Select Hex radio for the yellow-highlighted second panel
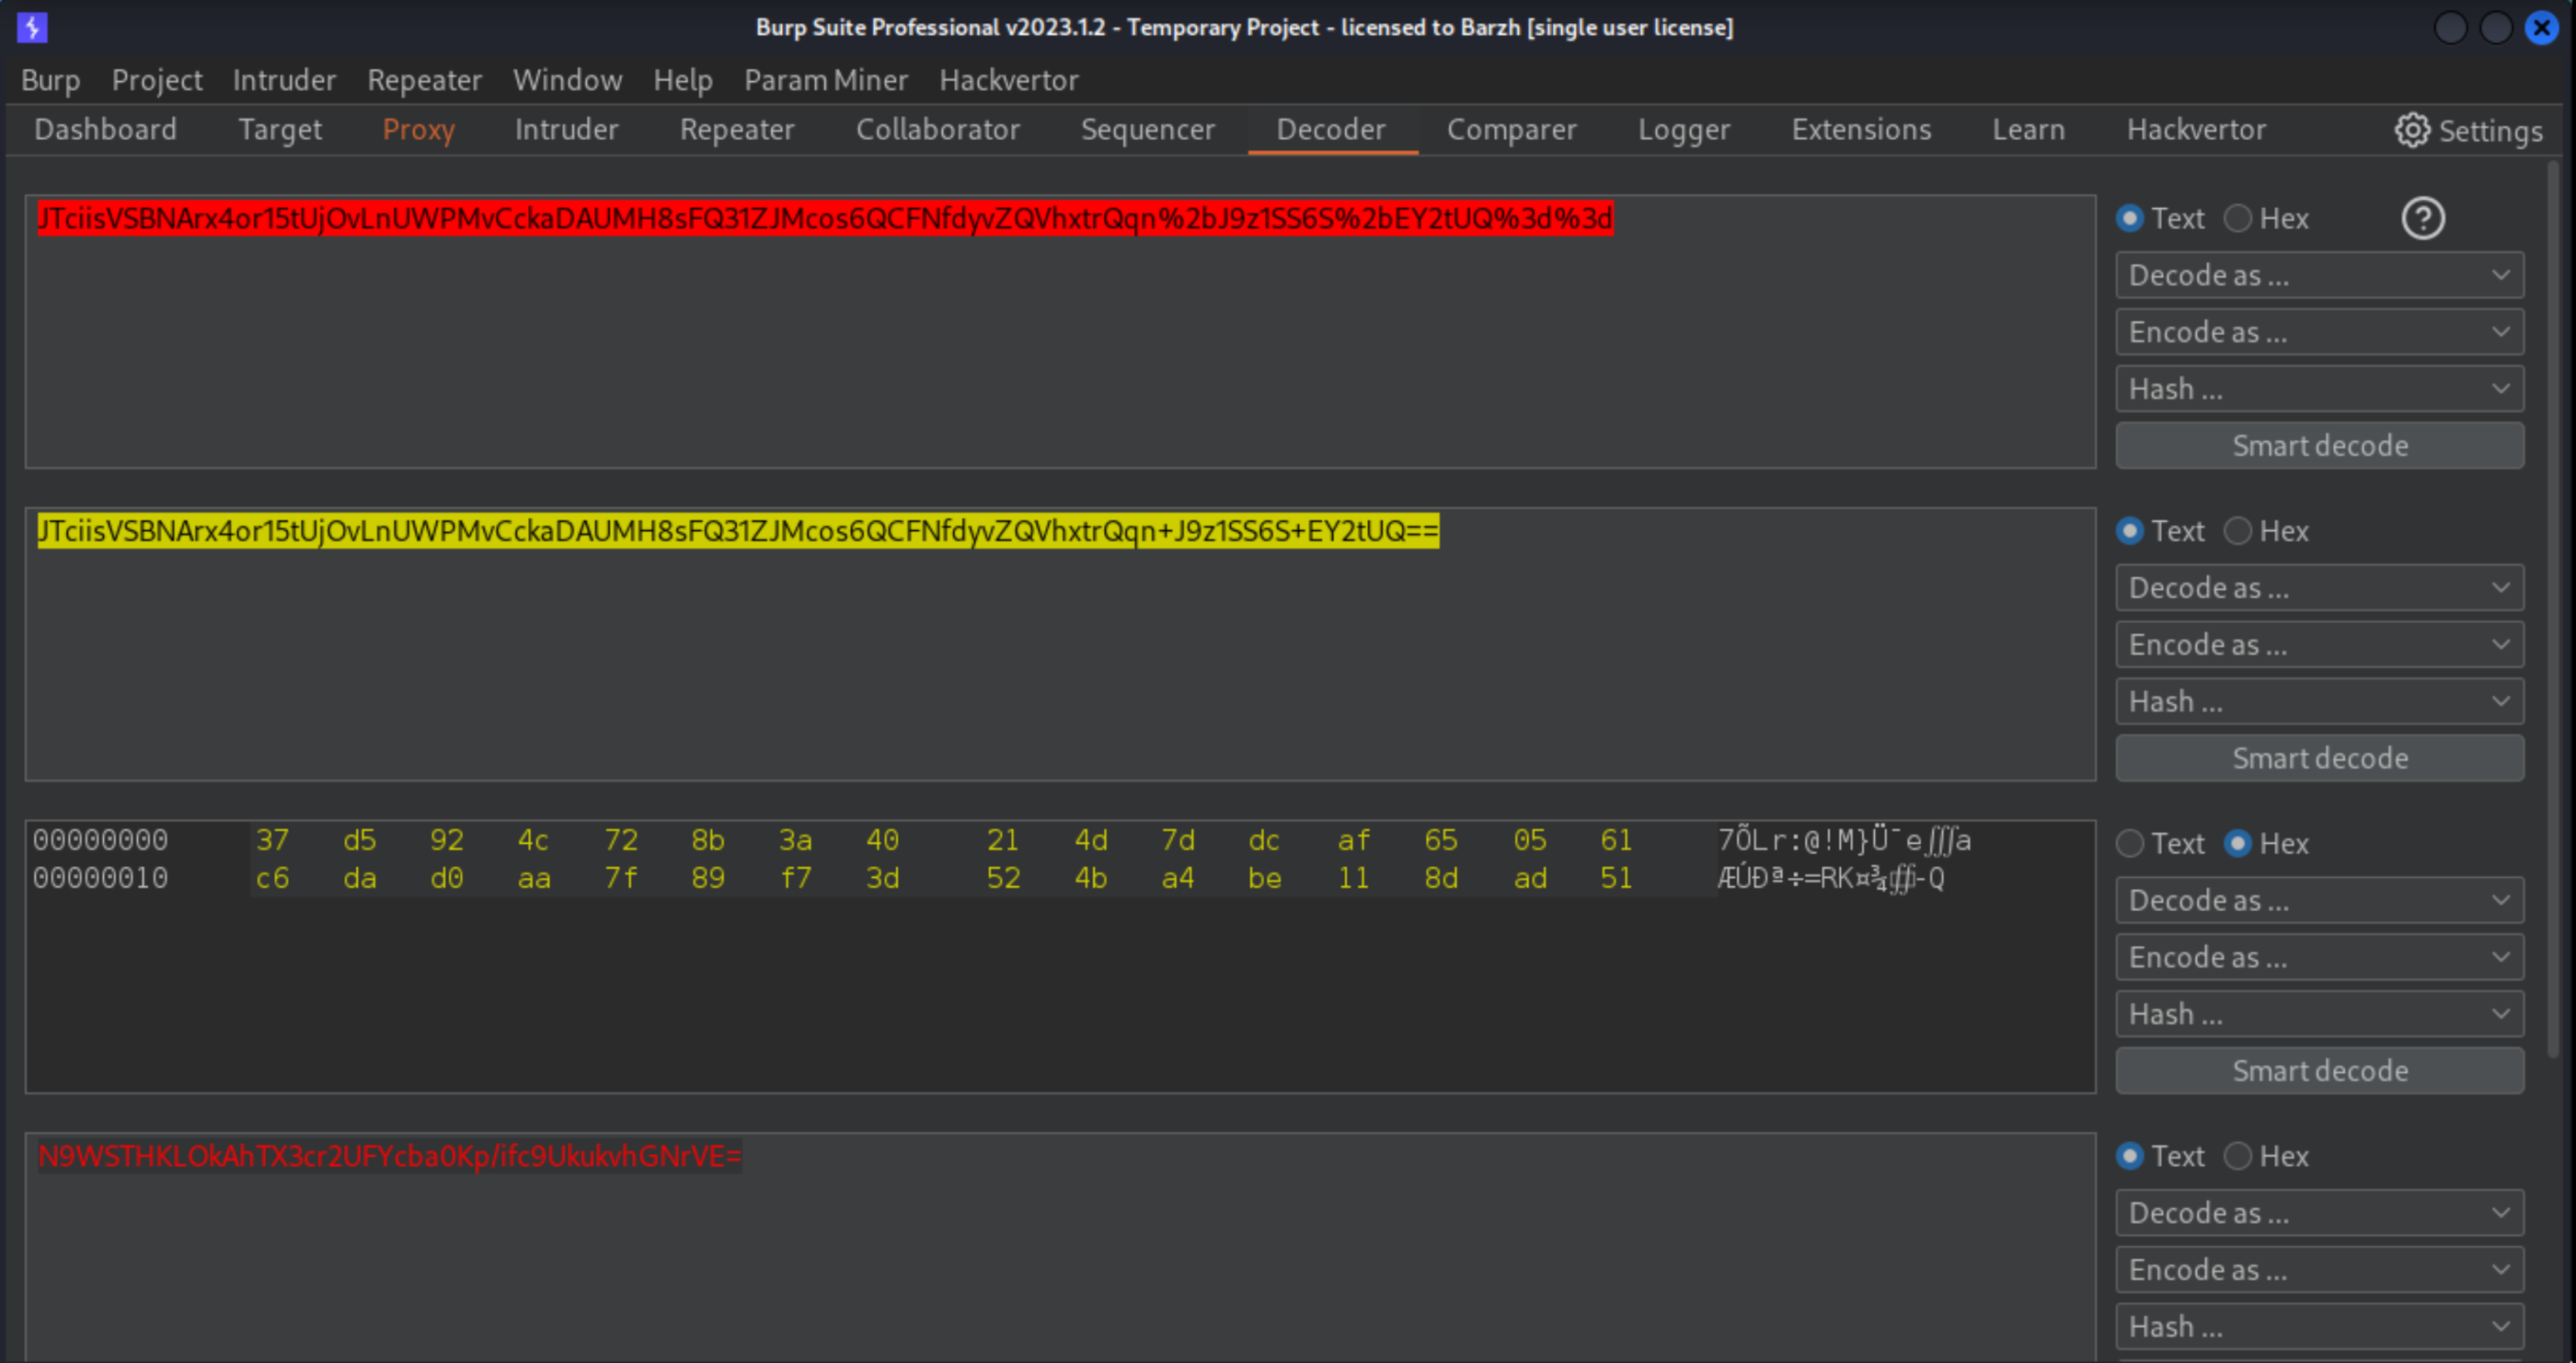 [2237, 531]
